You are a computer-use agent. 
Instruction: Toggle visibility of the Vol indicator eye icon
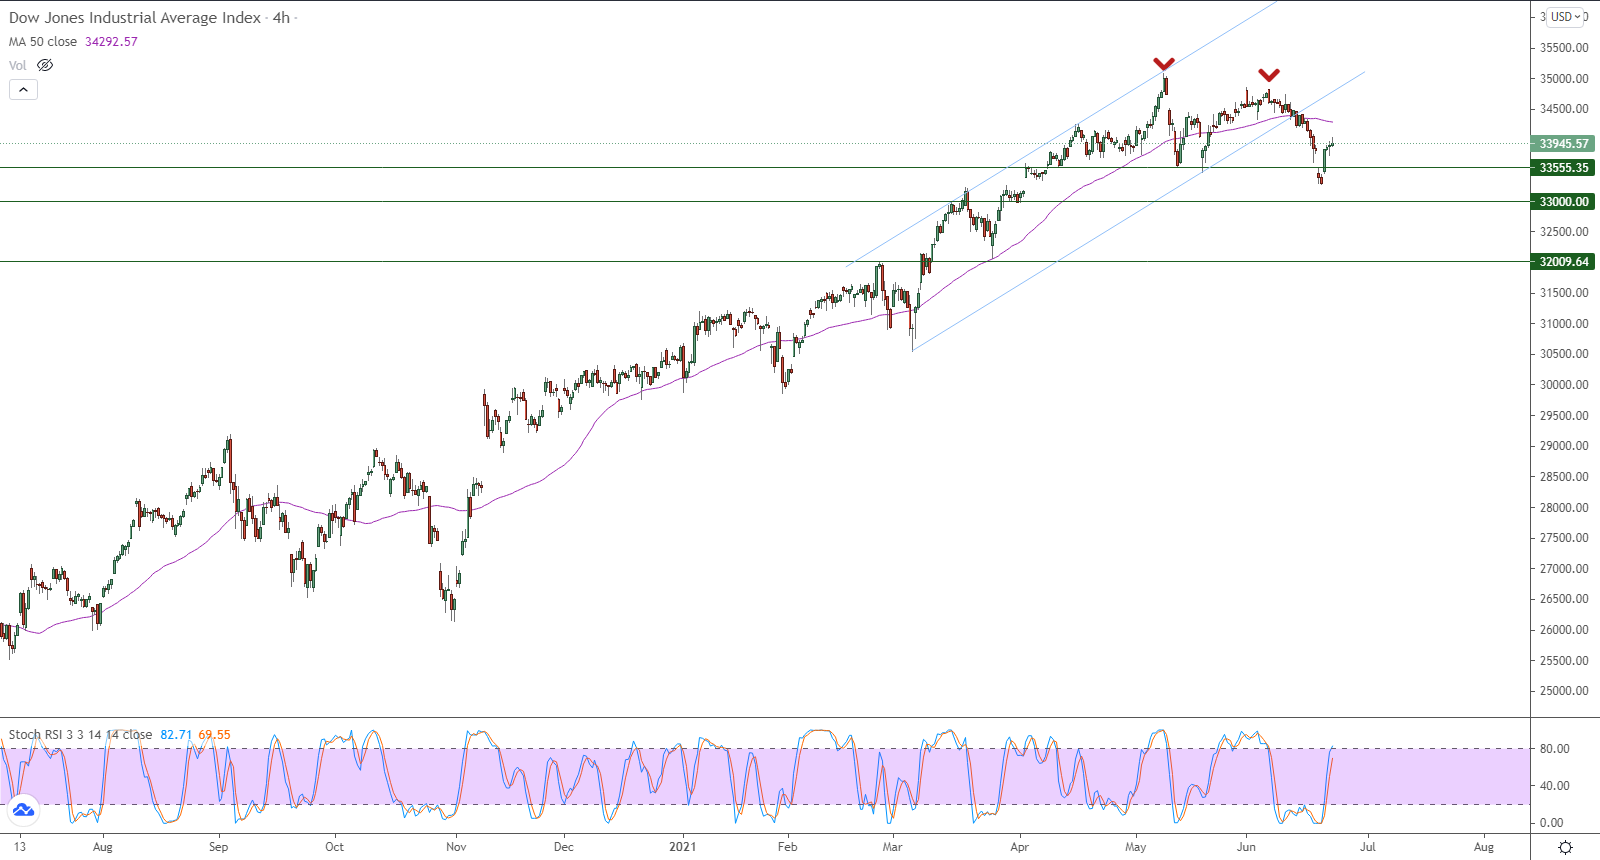(x=45, y=65)
